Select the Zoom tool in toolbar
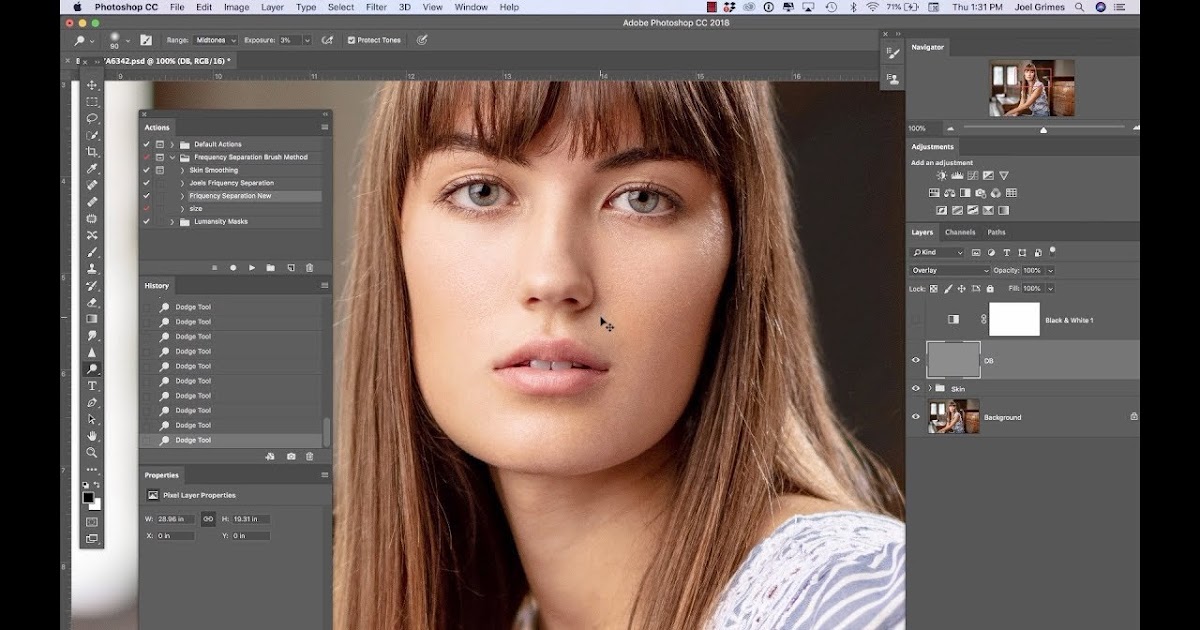The height and width of the screenshot is (630, 1200). click(x=92, y=453)
